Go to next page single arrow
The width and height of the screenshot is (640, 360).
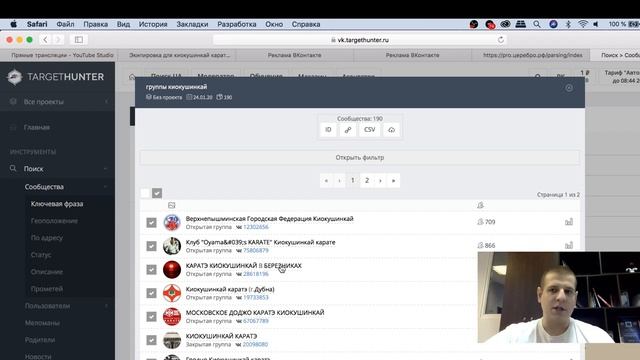(380, 180)
